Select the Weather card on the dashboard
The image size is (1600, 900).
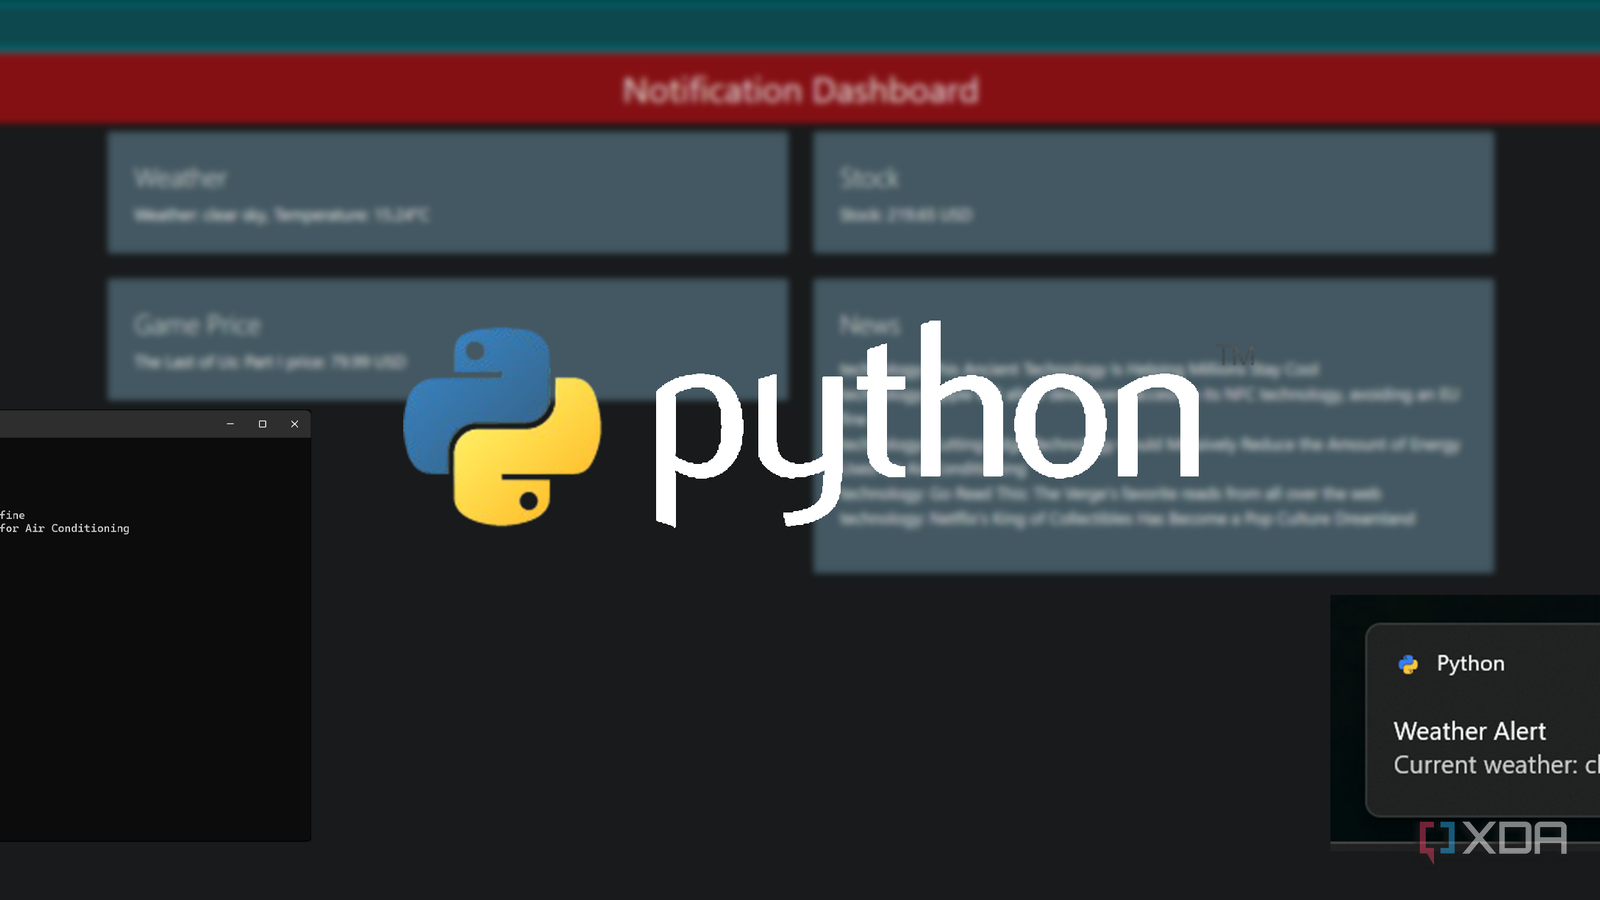tap(448, 192)
